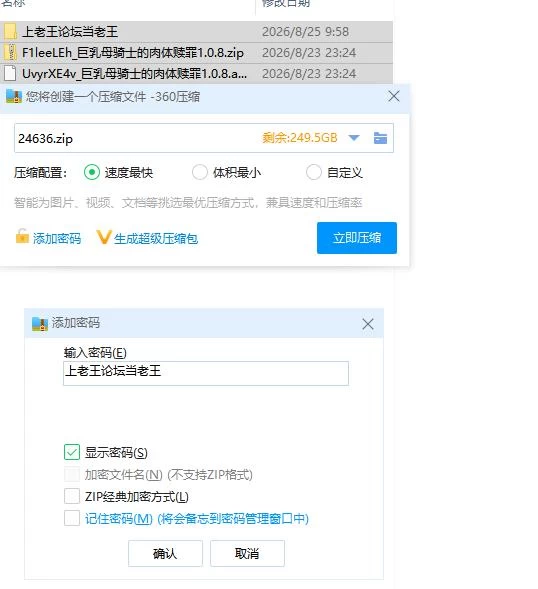Click the 取消 button
The height and width of the screenshot is (589, 538).
tap(247, 553)
